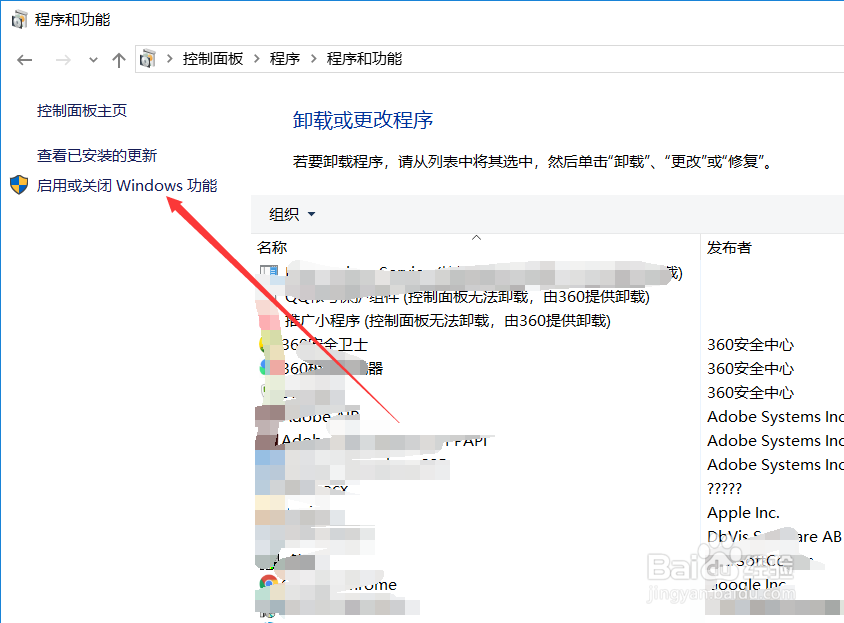Open 启用或关闭 Windows 功能 link
Viewport: 844px width, 623px height.
point(127,185)
